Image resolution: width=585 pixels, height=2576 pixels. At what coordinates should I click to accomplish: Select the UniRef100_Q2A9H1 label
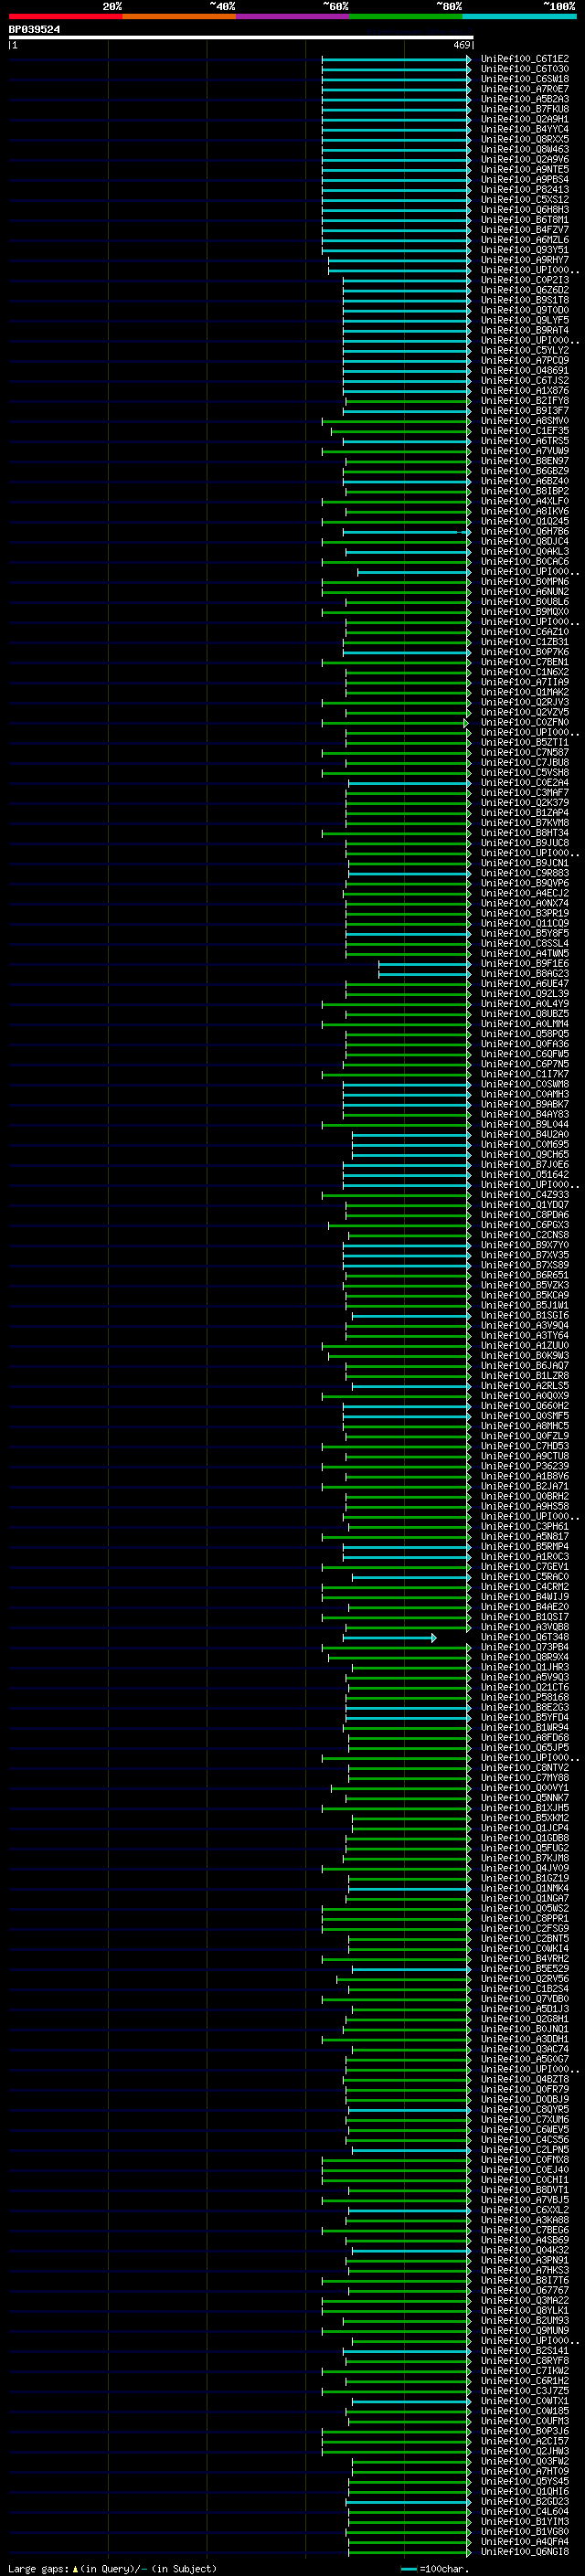click(525, 119)
